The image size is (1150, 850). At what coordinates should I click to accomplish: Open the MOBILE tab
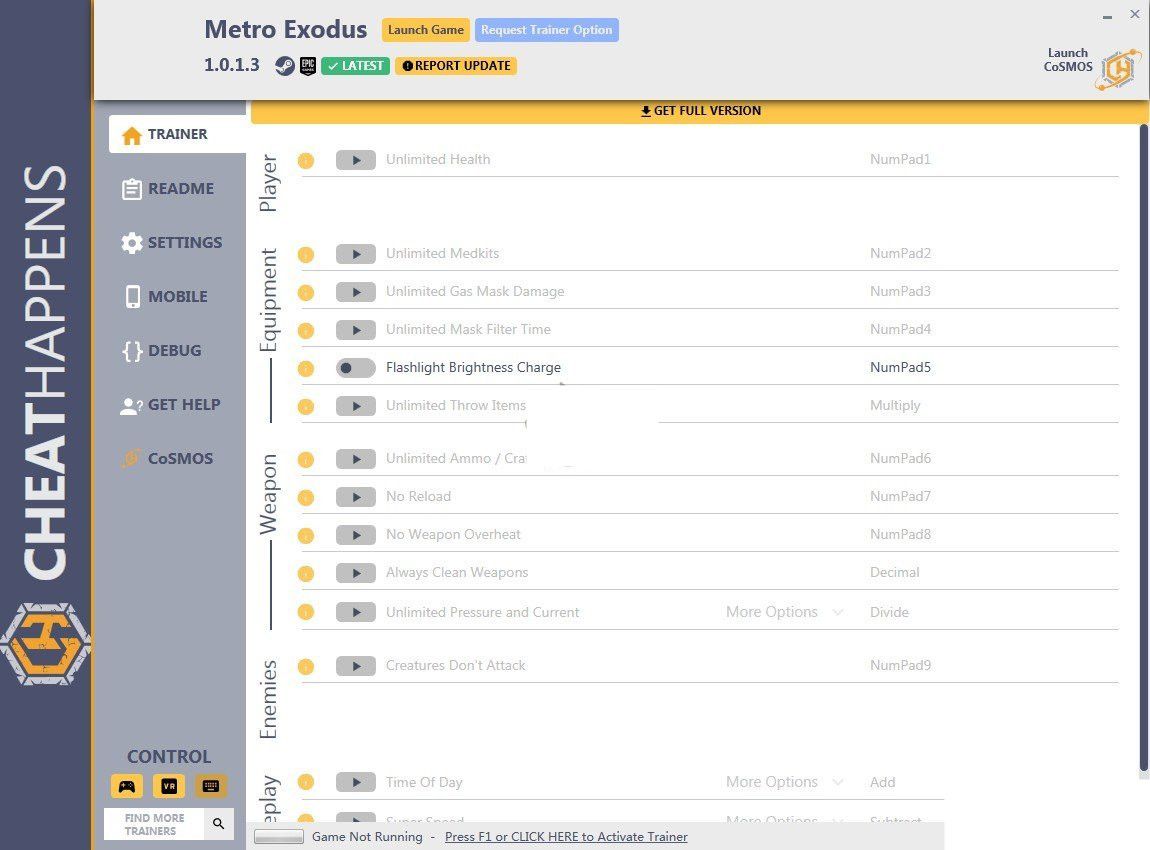[x=166, y=297]
